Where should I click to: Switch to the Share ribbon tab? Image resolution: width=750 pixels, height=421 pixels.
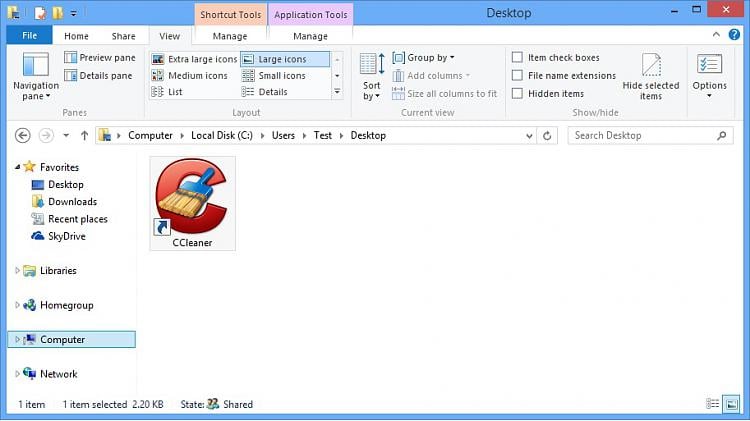pos(123,36)
